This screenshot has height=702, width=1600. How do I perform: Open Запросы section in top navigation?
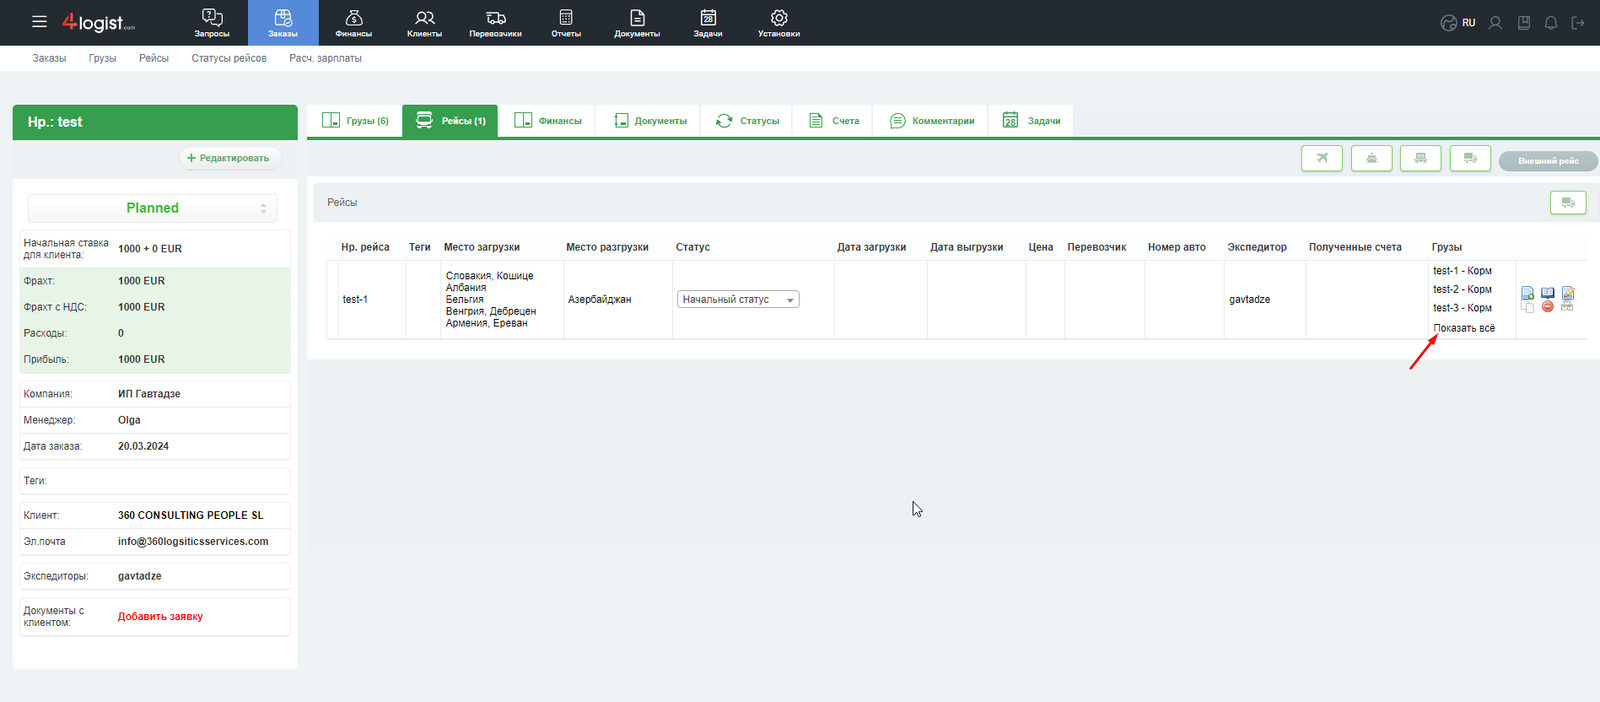coord(212,23)
